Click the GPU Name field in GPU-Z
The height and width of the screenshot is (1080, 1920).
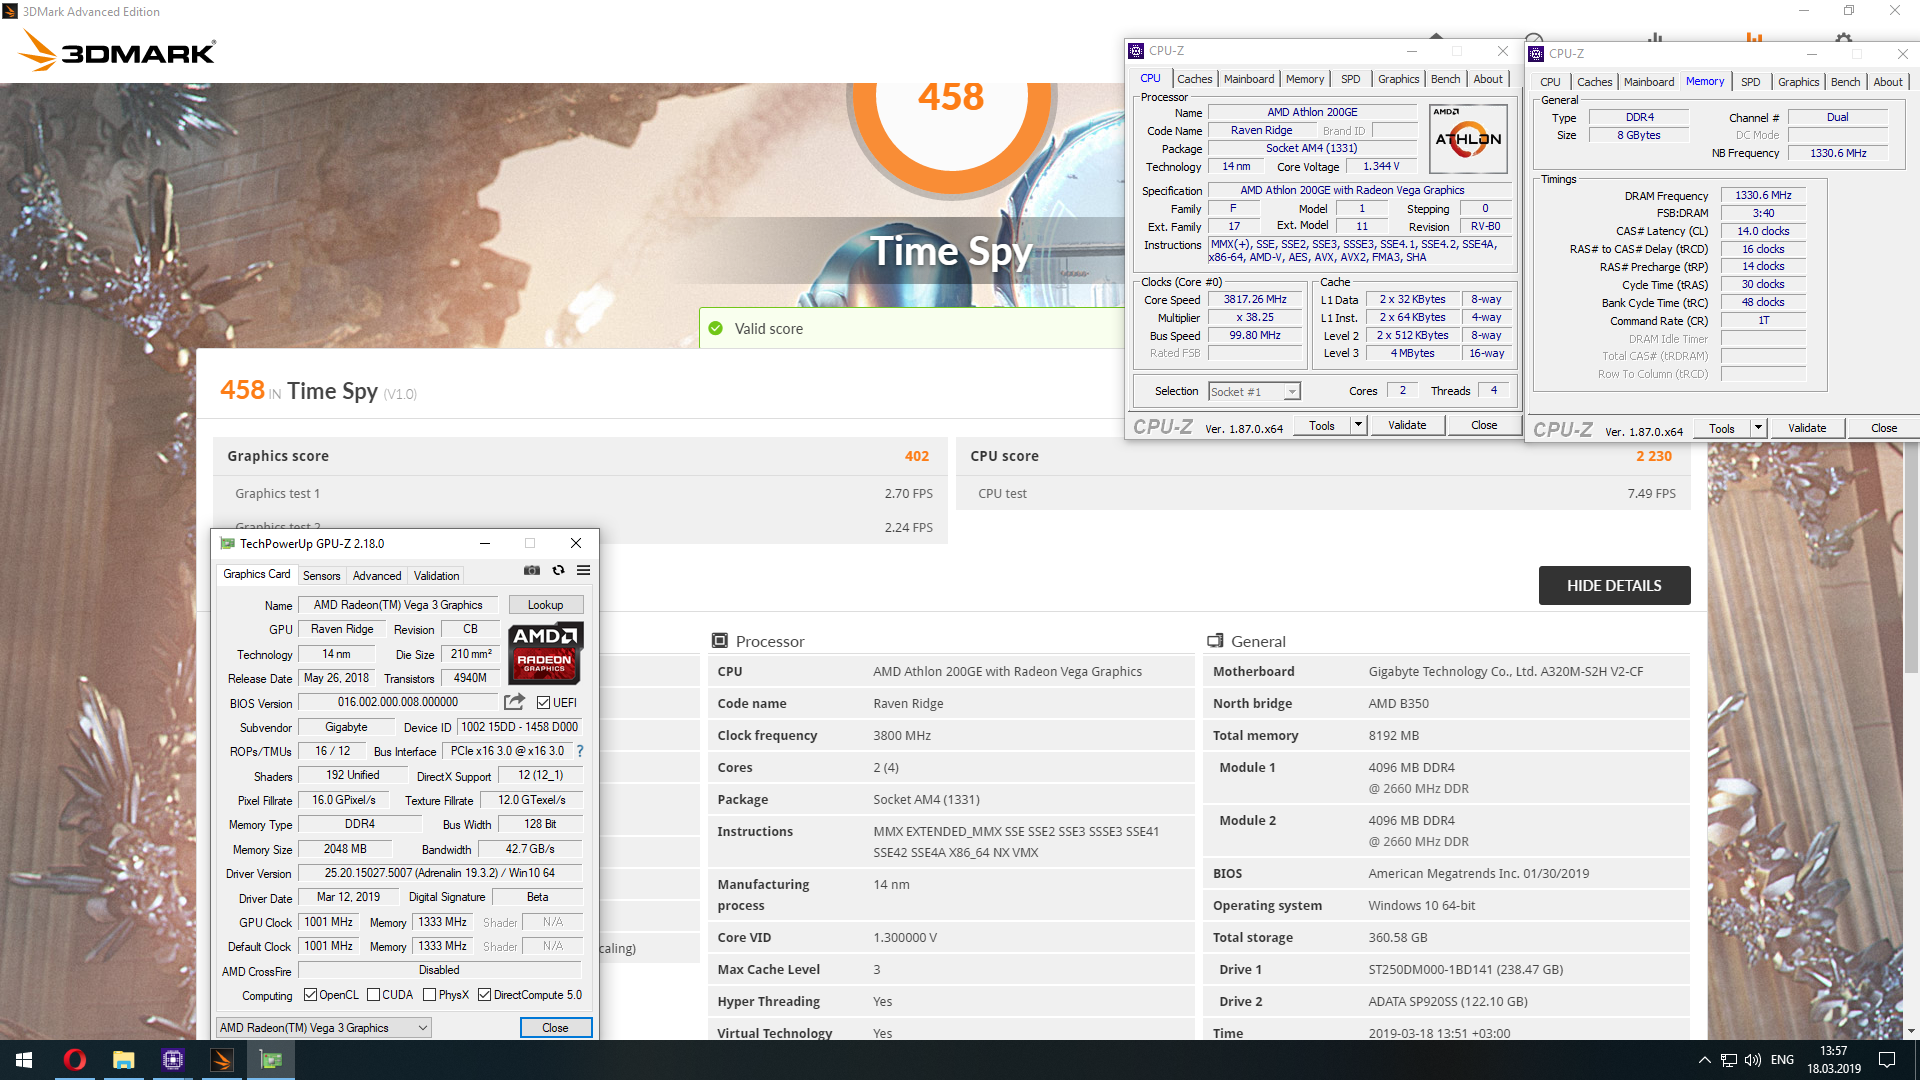pos(398,604)
